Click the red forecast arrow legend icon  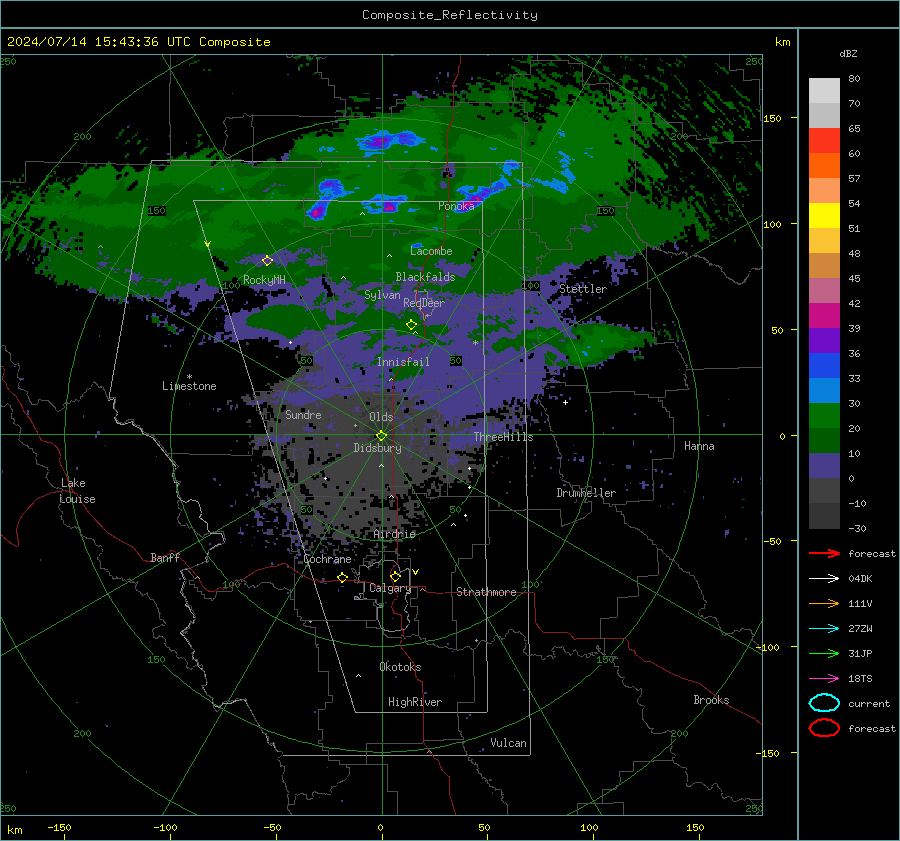click(x=824, y=553)
